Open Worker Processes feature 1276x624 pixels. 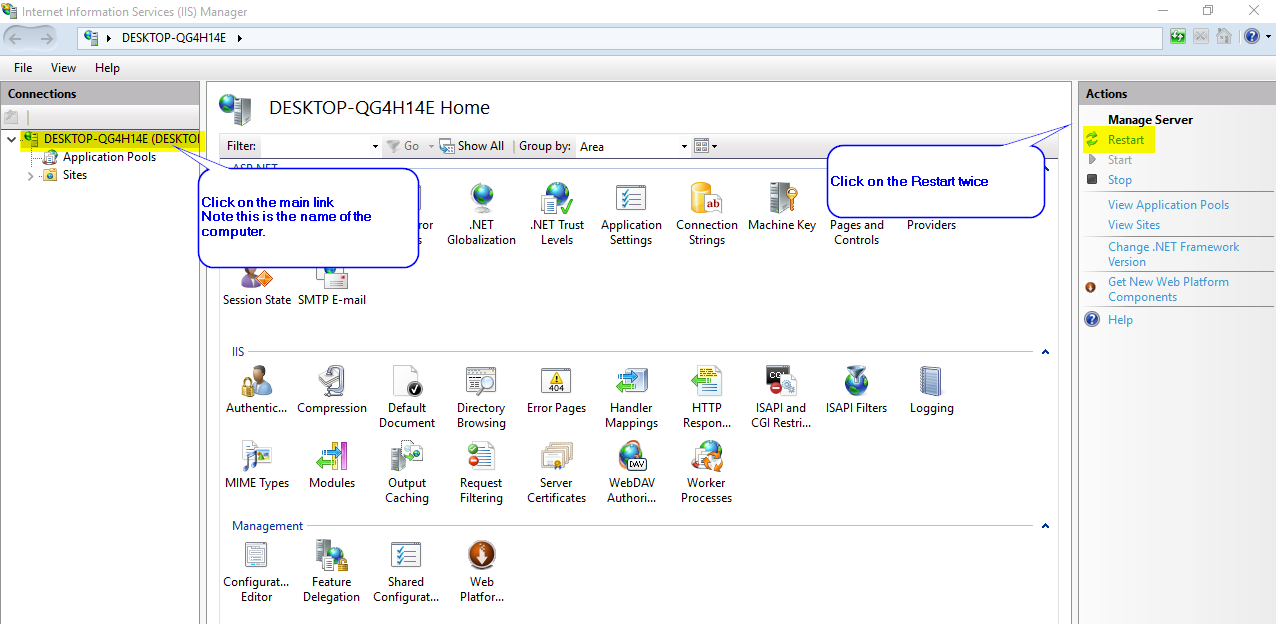[706, 472]
